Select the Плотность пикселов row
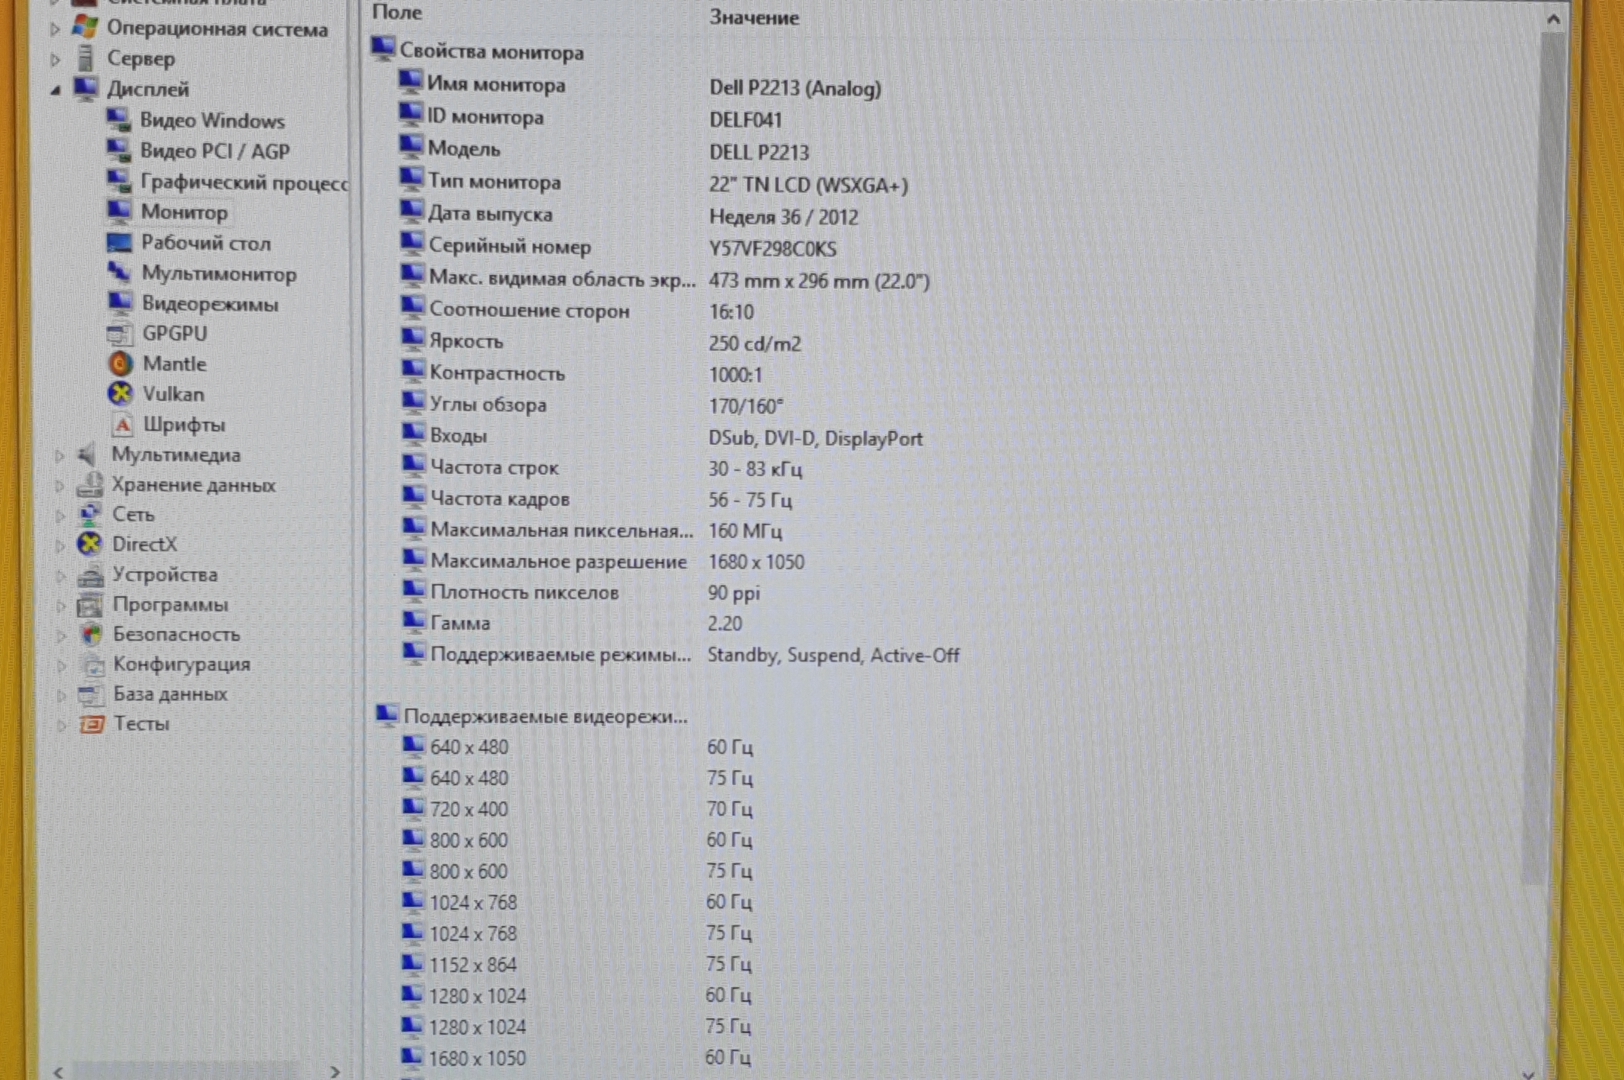Image resolution: width=1624 pixels, height=1080 pixels. 582,593
